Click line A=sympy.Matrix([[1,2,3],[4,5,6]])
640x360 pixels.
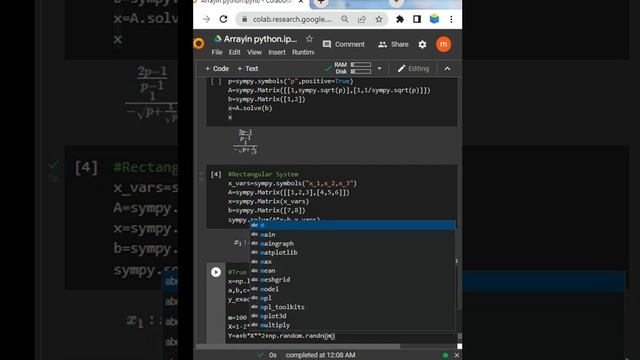point(289,192)
